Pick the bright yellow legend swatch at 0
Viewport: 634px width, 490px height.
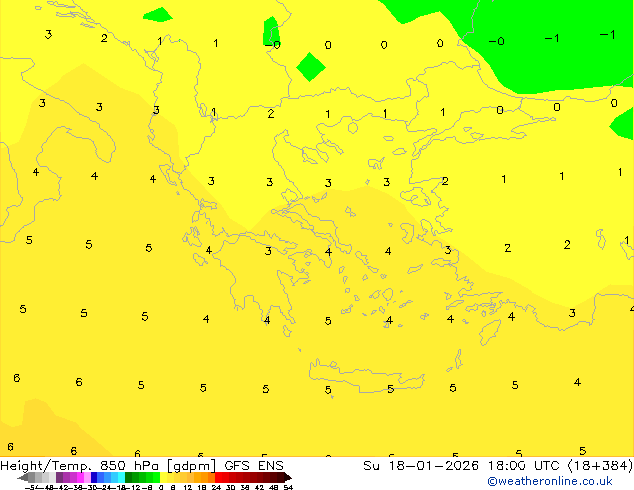163,477
